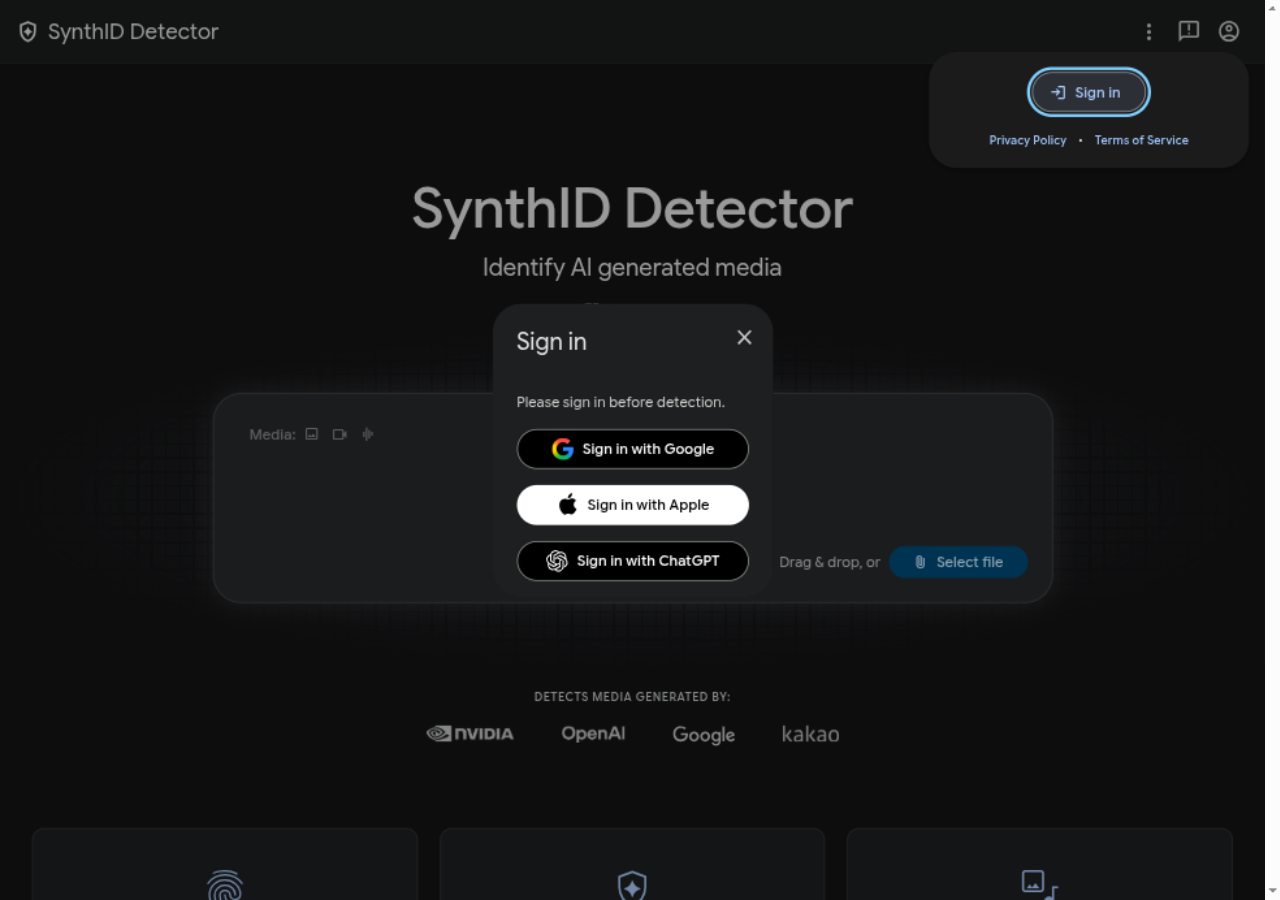
Task: Click the 'Please sign in before detection.' text
Action: 621,402
